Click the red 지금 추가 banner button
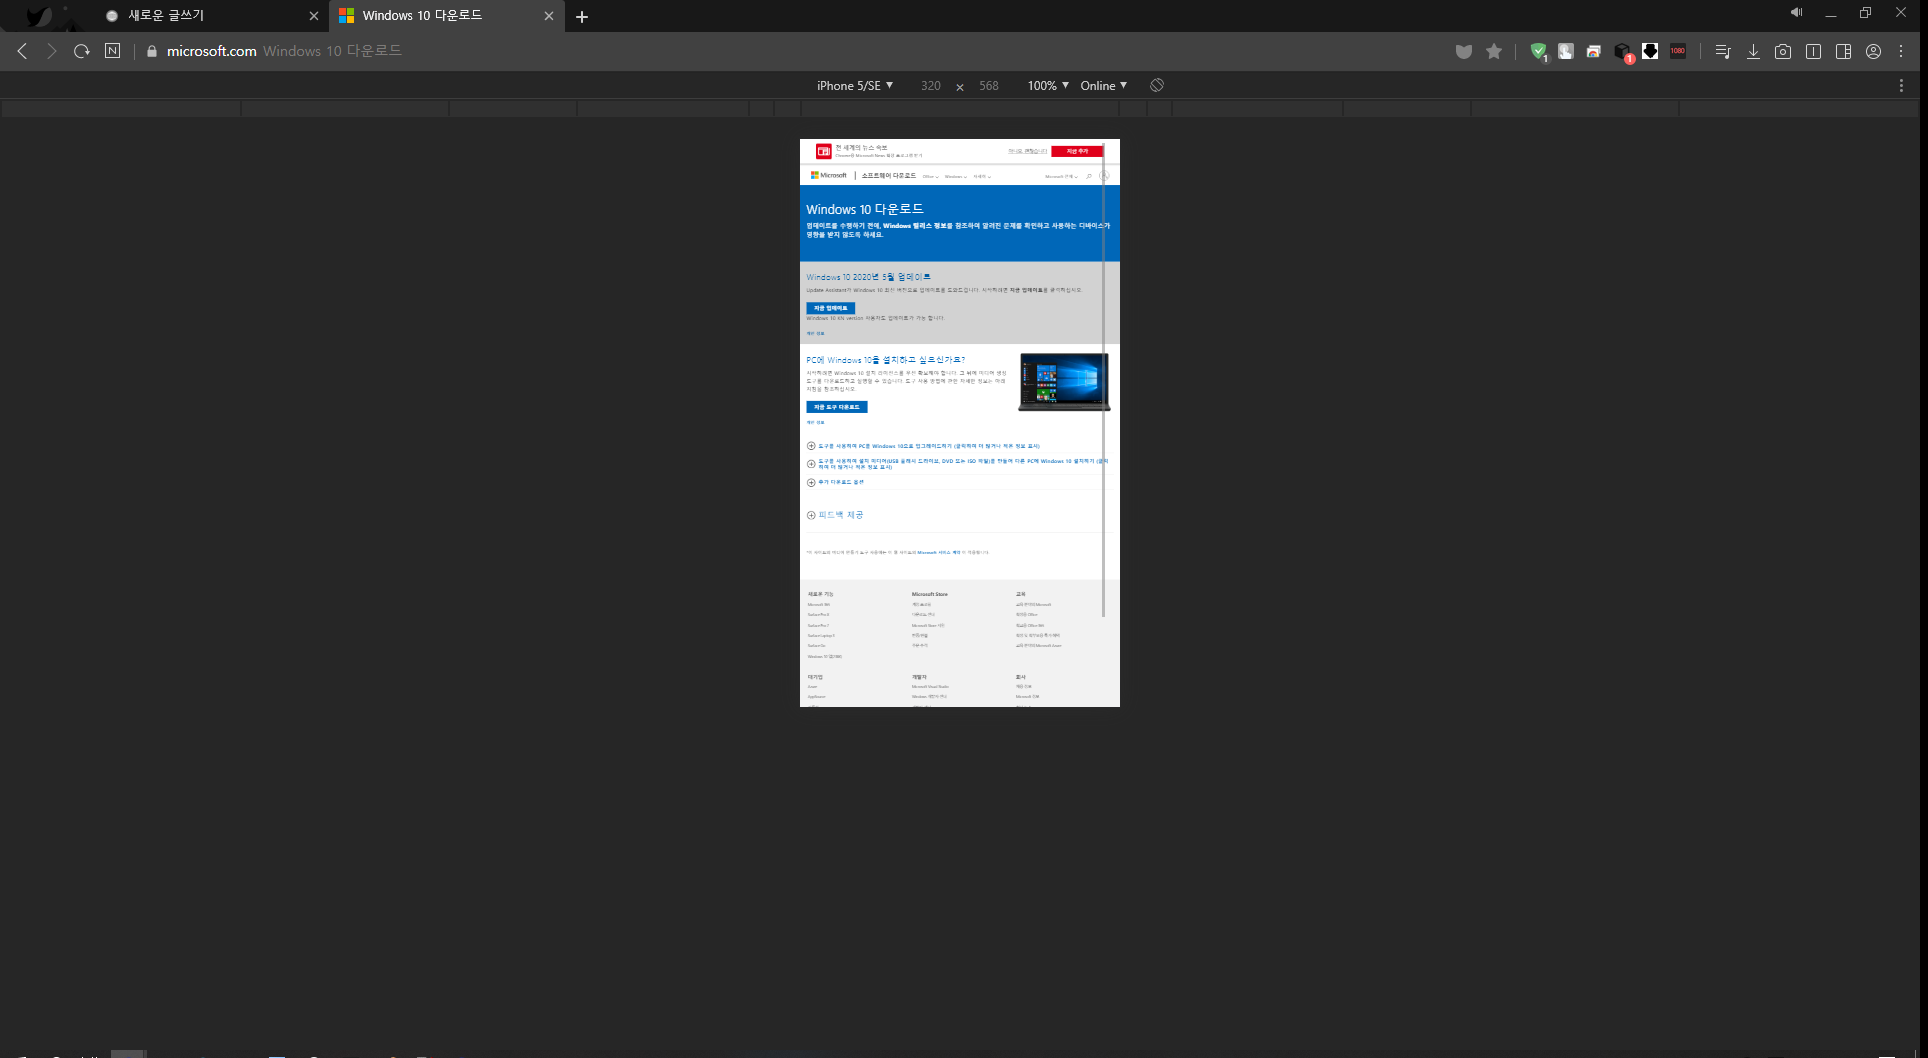Viewport: 1928px width, 1058px height. [x=1077, y=151]
